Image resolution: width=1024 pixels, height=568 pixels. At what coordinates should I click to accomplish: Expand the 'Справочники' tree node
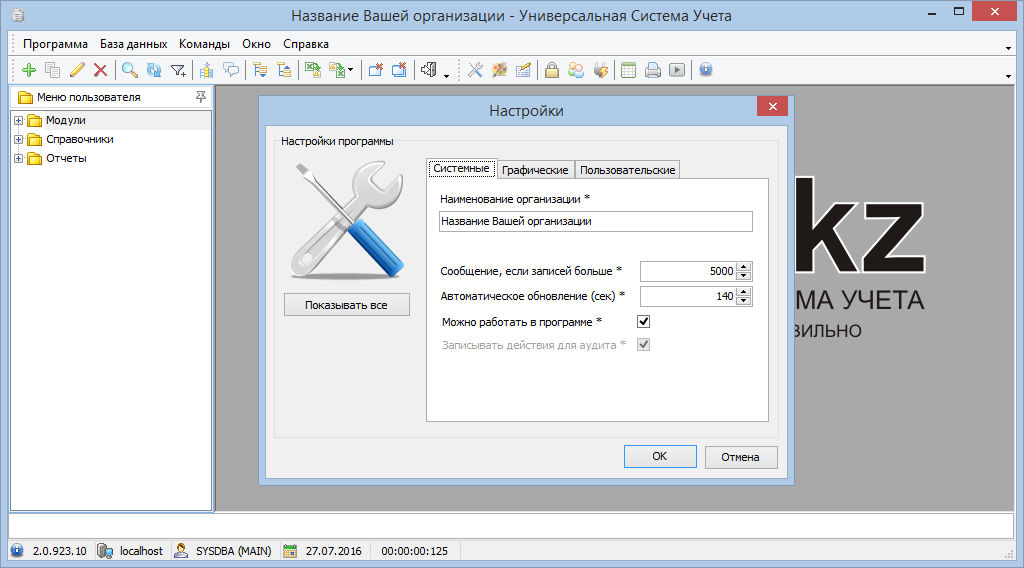(18, 140)
